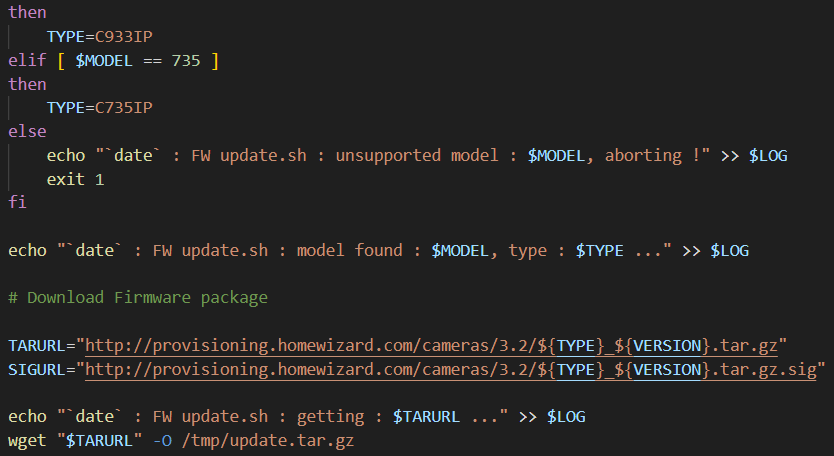Click the TYPE=C933IP assignment line
This screenshot has width=834, height=456.
point(99,37)
